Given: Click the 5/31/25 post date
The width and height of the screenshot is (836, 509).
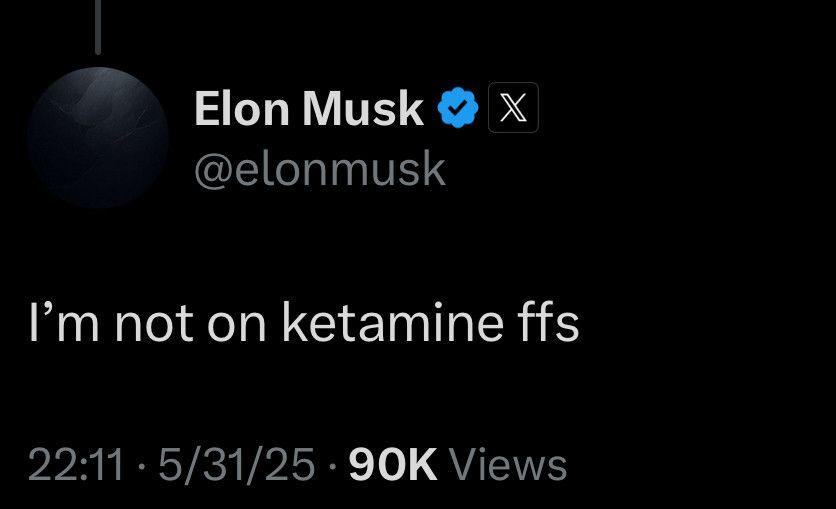Looking at the screenshot, I should pyautogui.click(x=237, y=465).
